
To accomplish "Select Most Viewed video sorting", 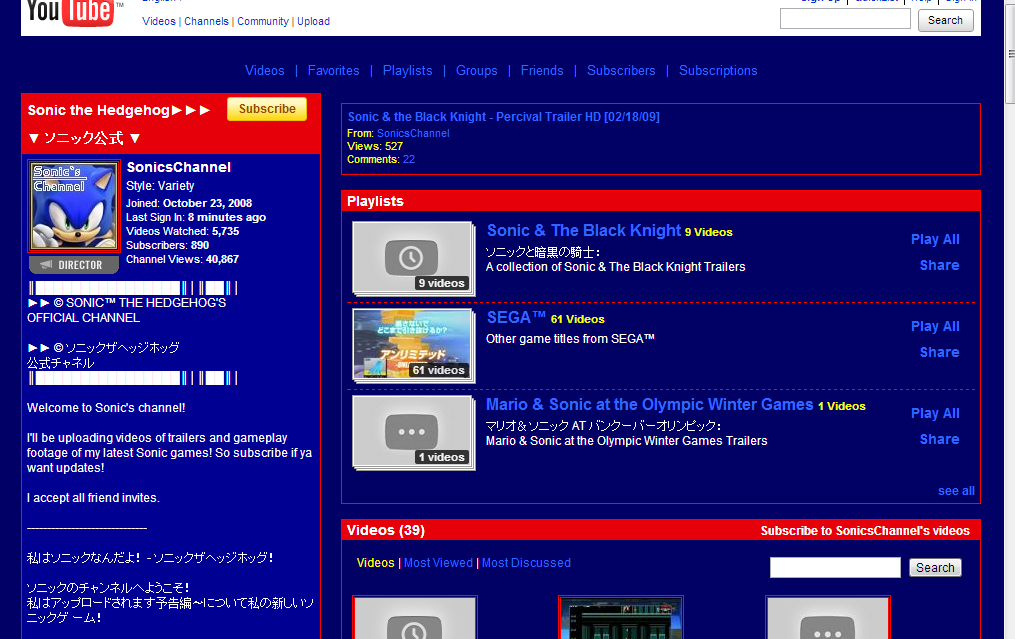I will [x=438, y=563].
